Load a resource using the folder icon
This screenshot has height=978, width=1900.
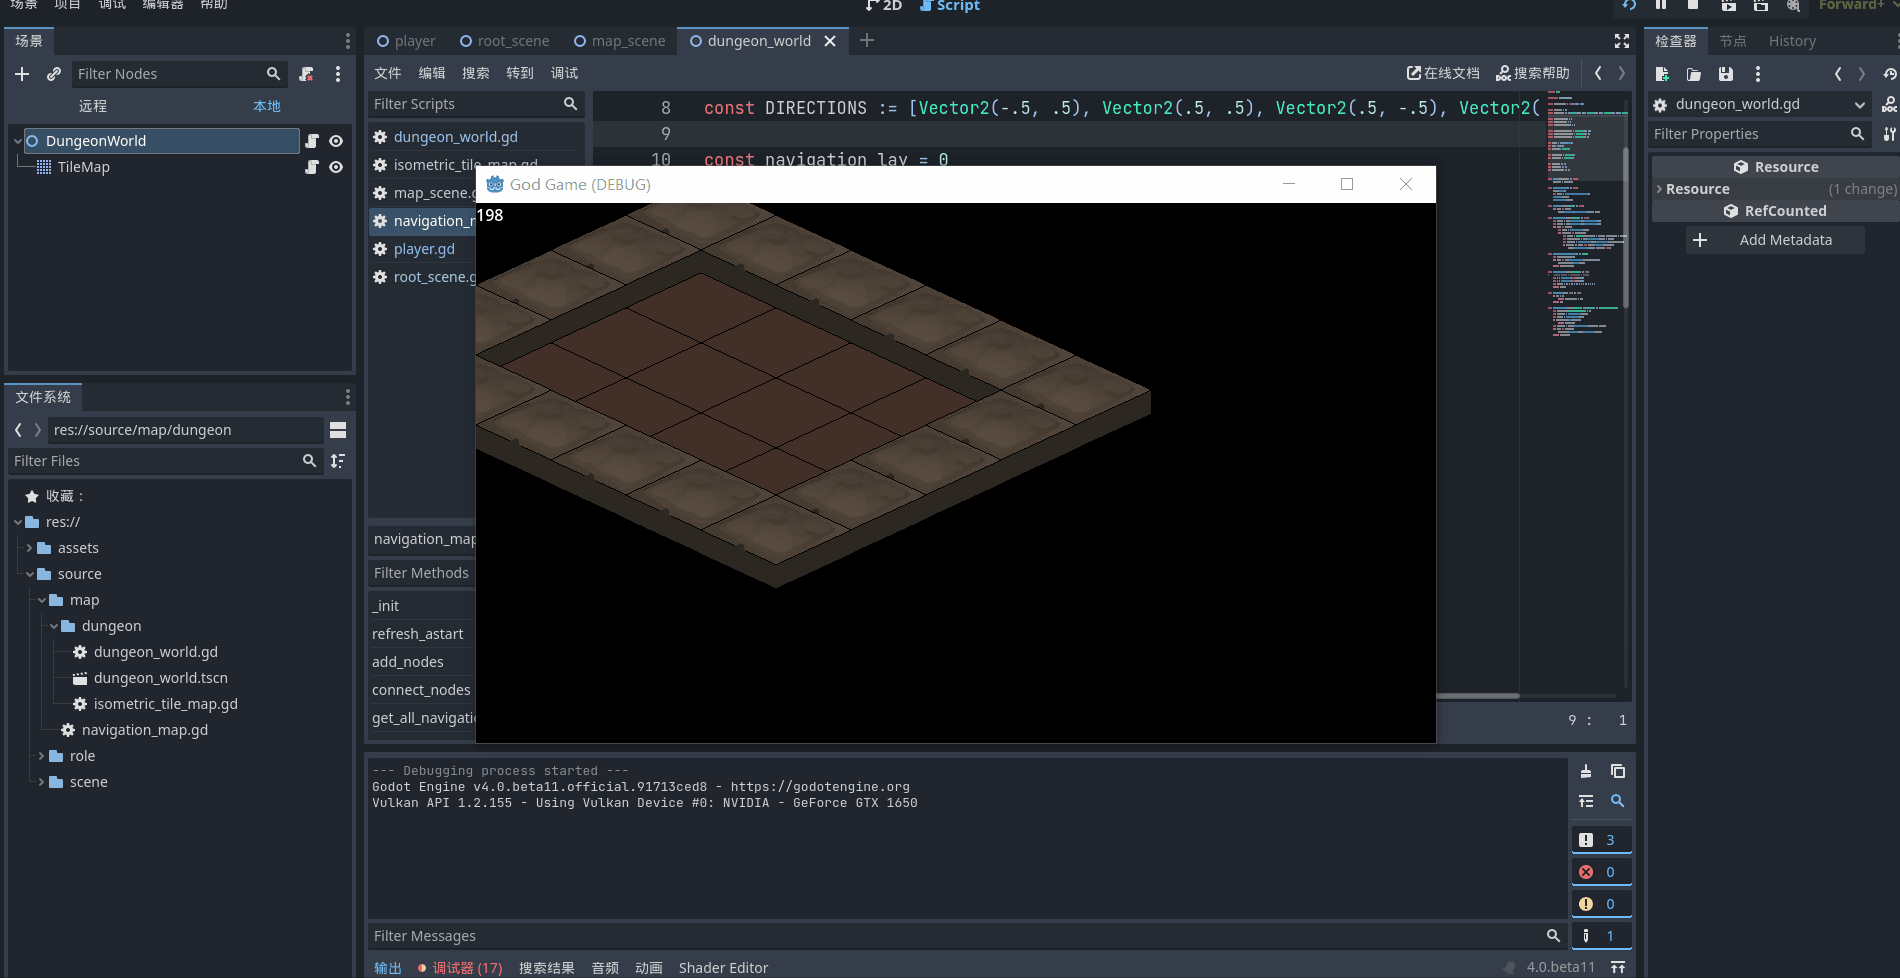coord(1692,74)
